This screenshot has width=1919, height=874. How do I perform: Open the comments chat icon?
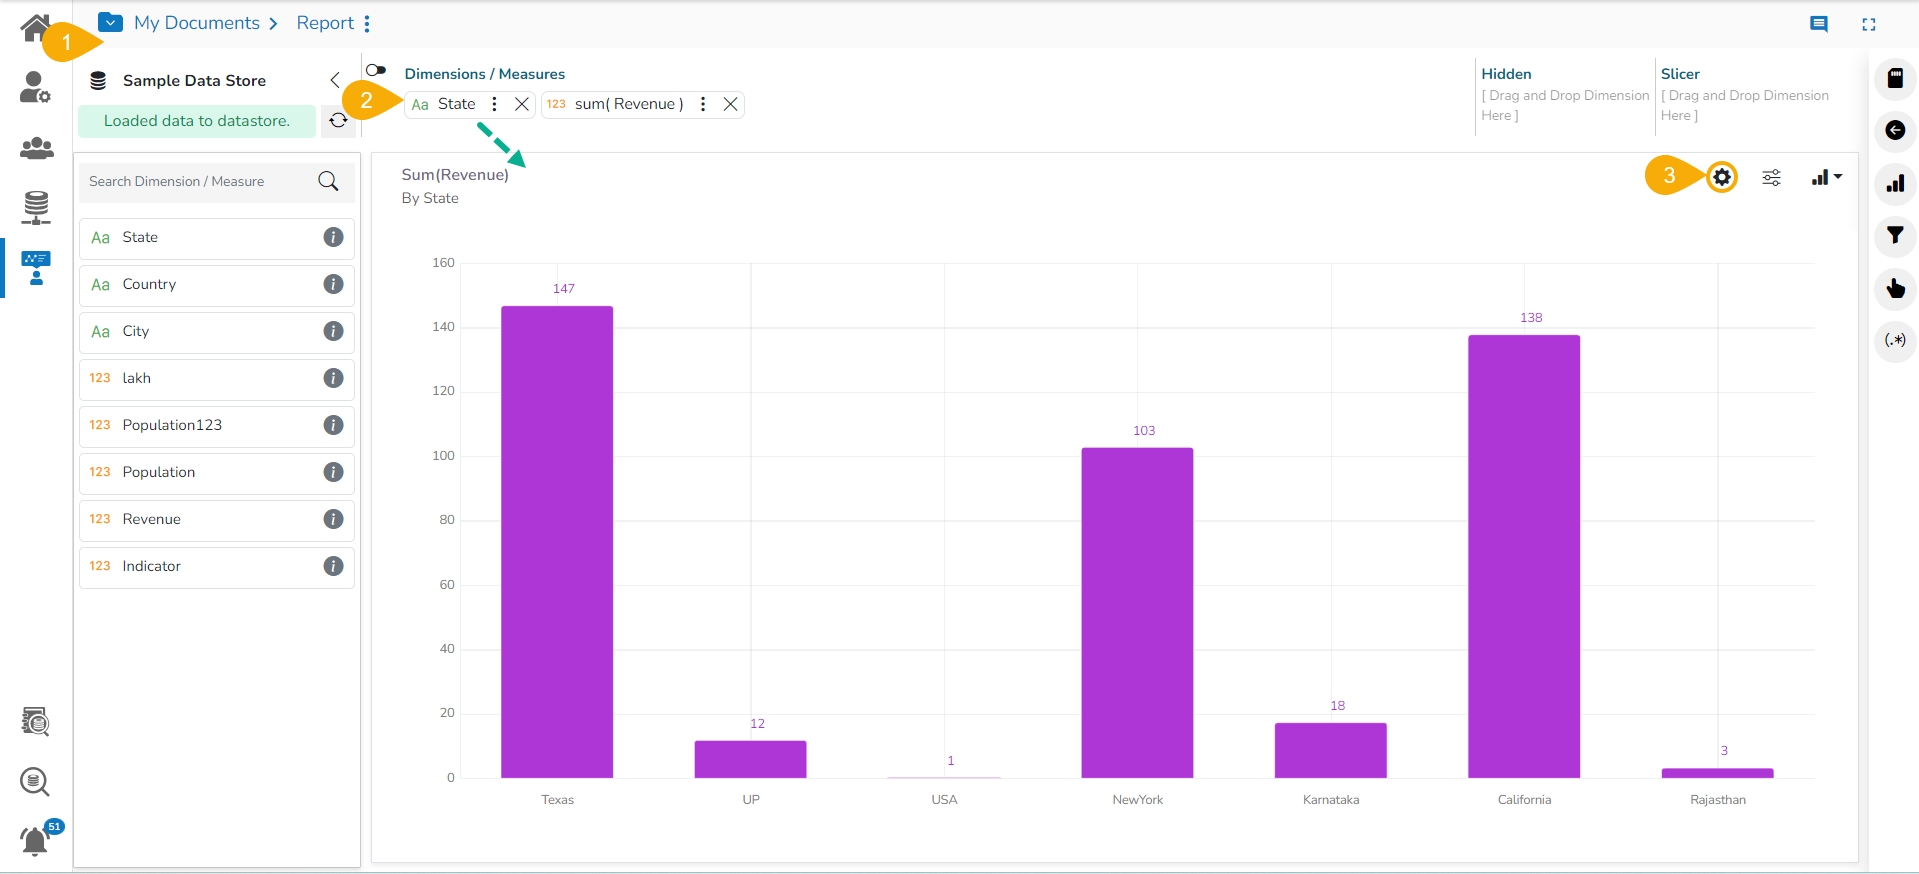[1819, 24]
